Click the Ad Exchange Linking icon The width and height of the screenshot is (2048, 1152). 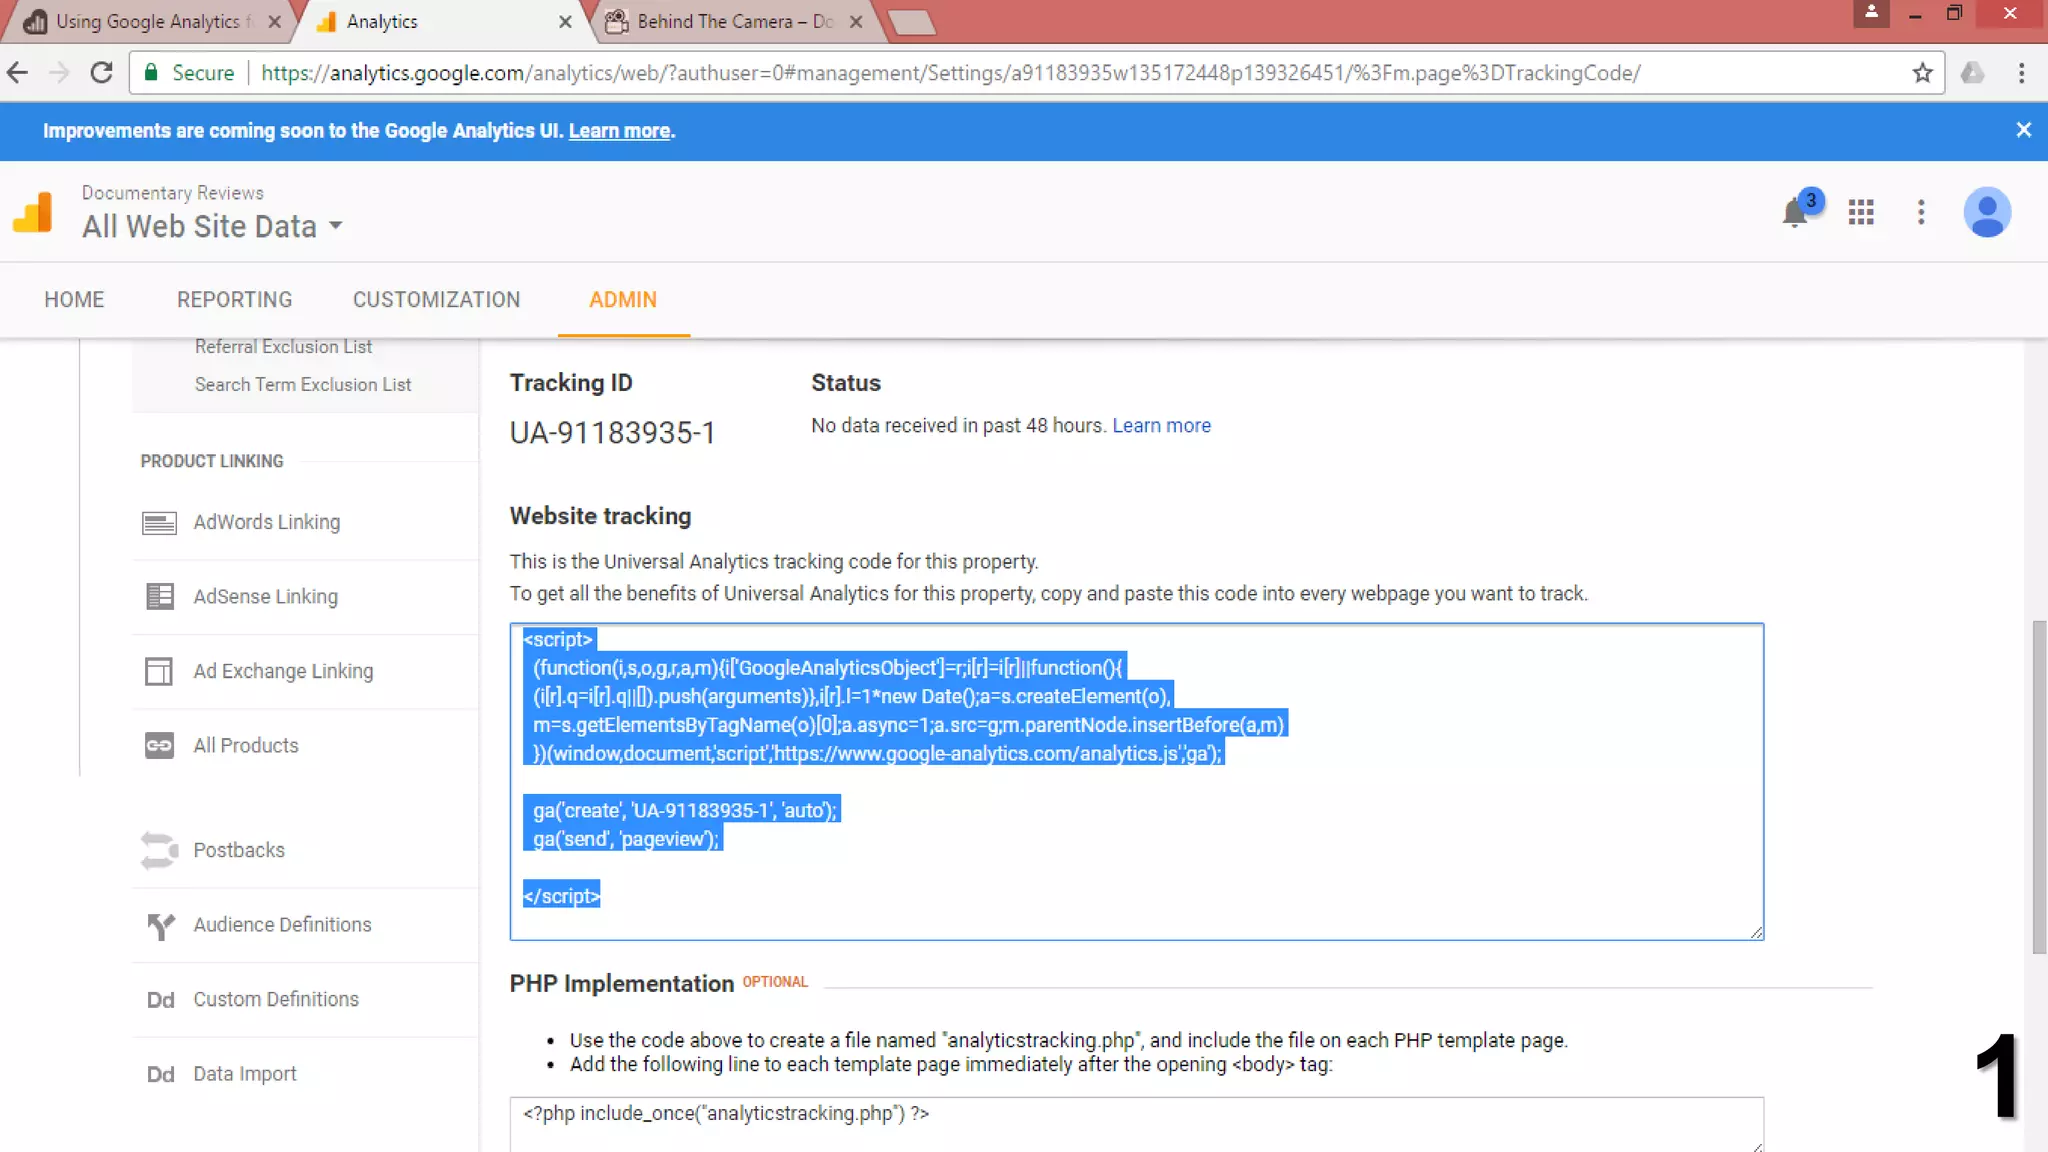pos(159,671)
